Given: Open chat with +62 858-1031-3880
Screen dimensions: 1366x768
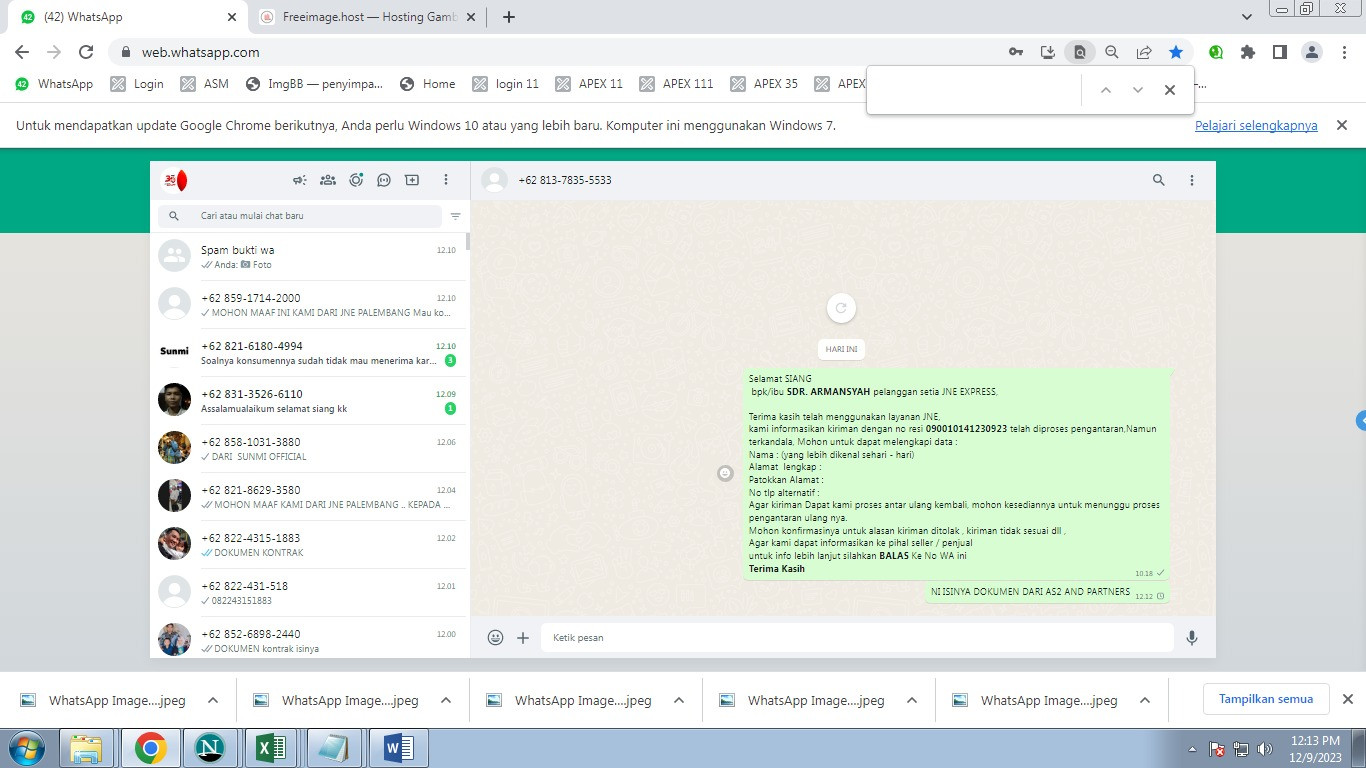Looking at the screenshot, I should point(310,449).
